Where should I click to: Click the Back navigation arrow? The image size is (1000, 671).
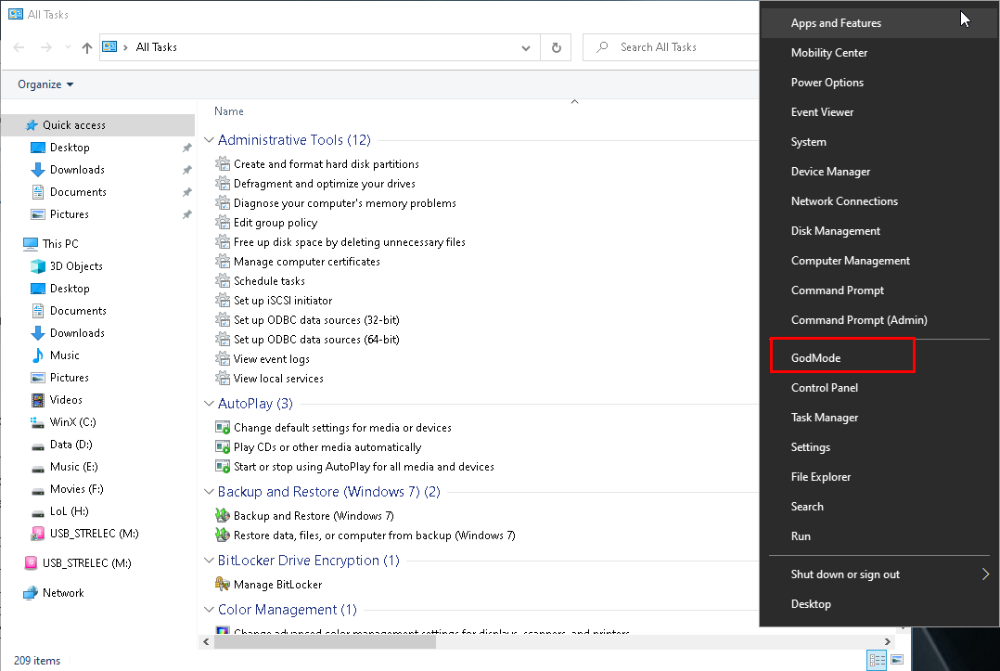click(19, 47)
